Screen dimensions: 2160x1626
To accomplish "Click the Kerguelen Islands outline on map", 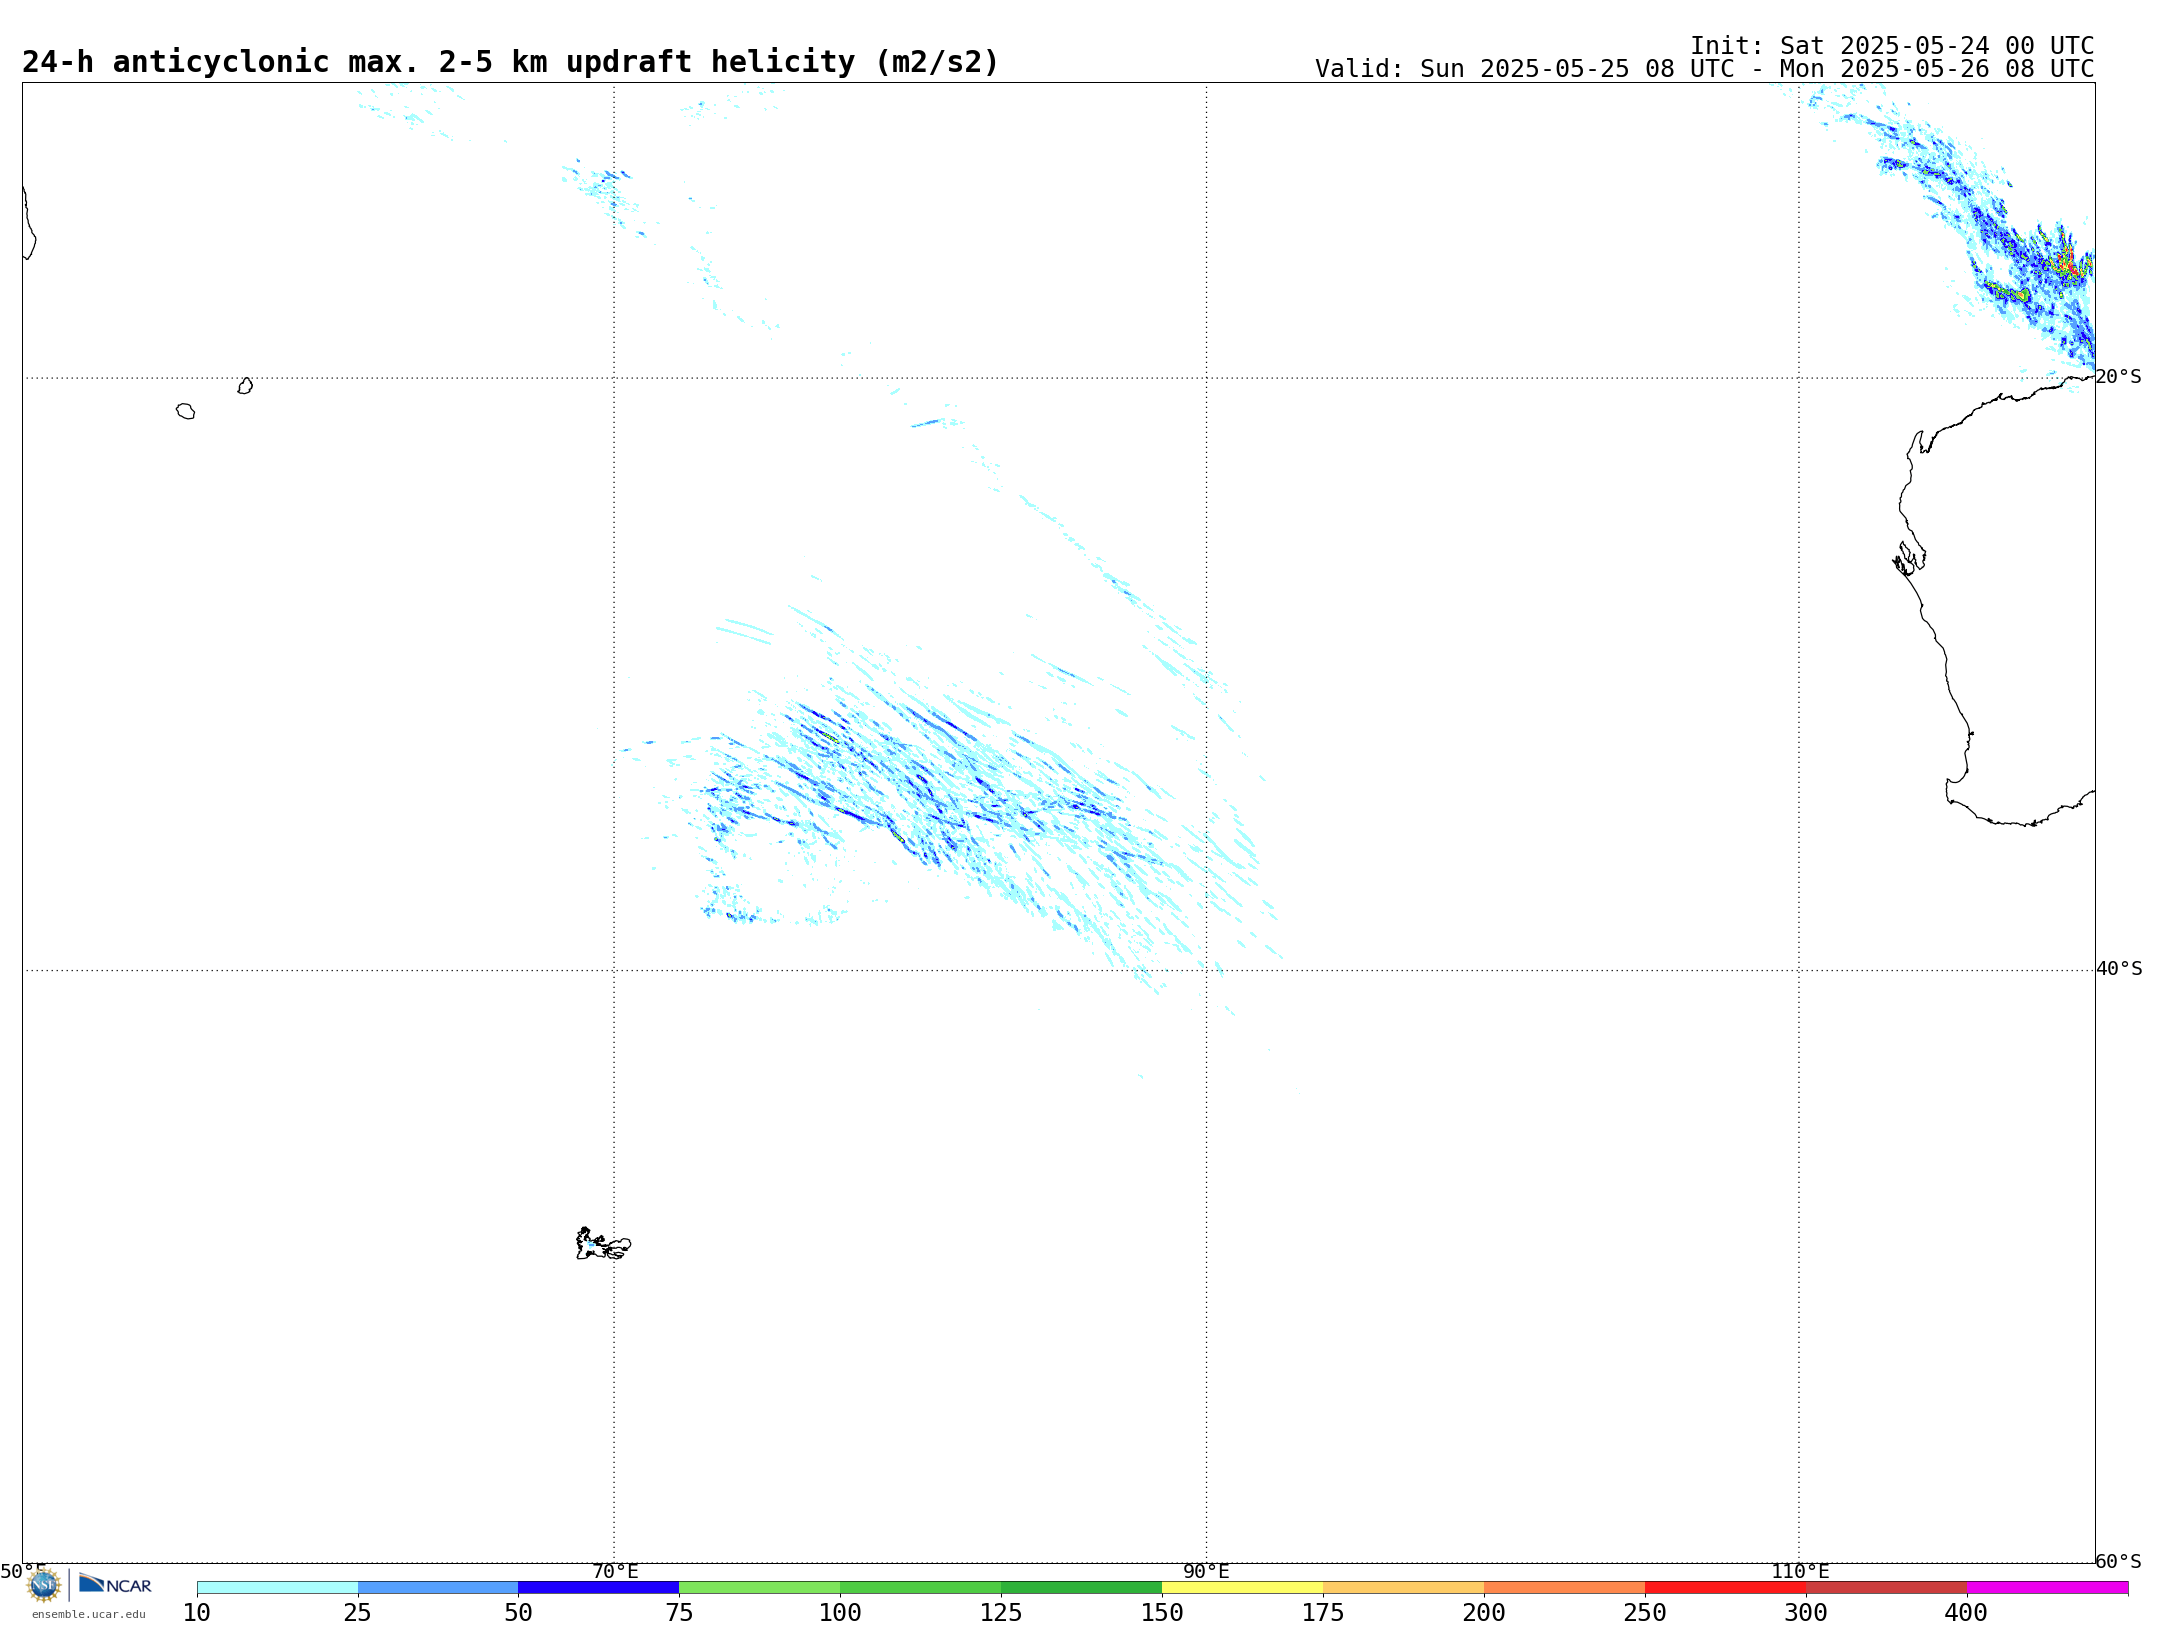I will click(603, 1244).
